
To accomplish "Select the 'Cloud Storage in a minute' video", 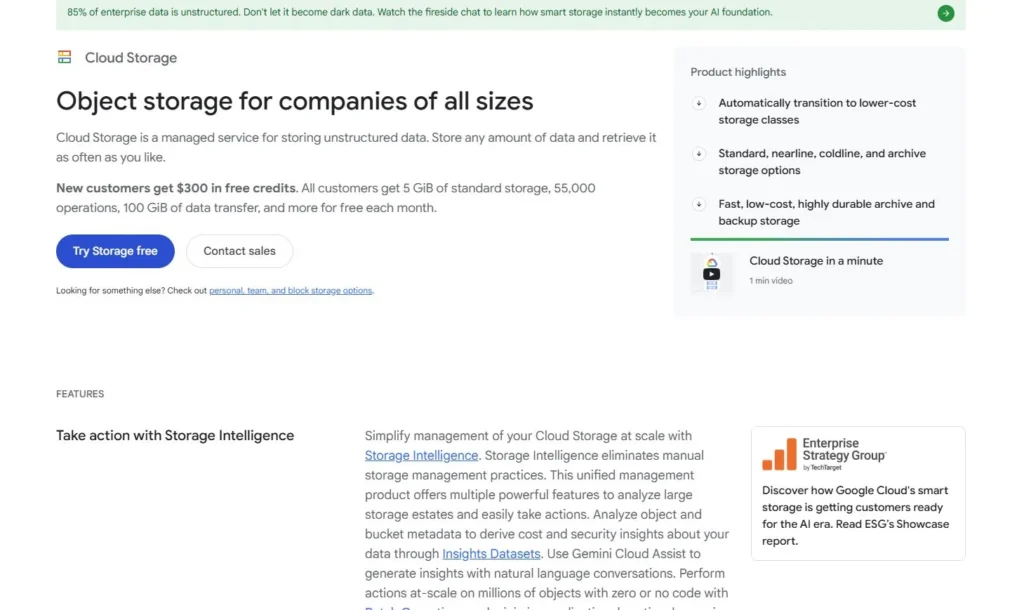I will pyautogui.click(x=818, y=260).
